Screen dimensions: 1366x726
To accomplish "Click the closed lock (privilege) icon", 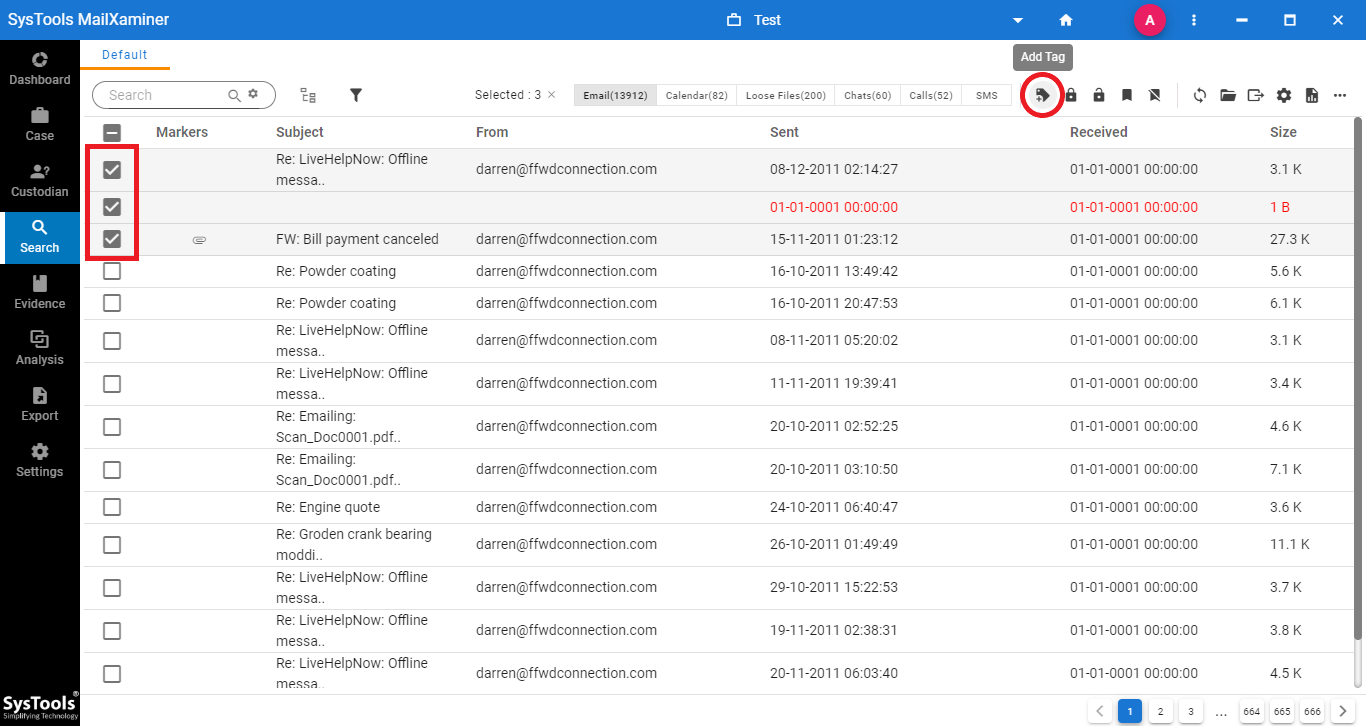I will click(1071, 95).
